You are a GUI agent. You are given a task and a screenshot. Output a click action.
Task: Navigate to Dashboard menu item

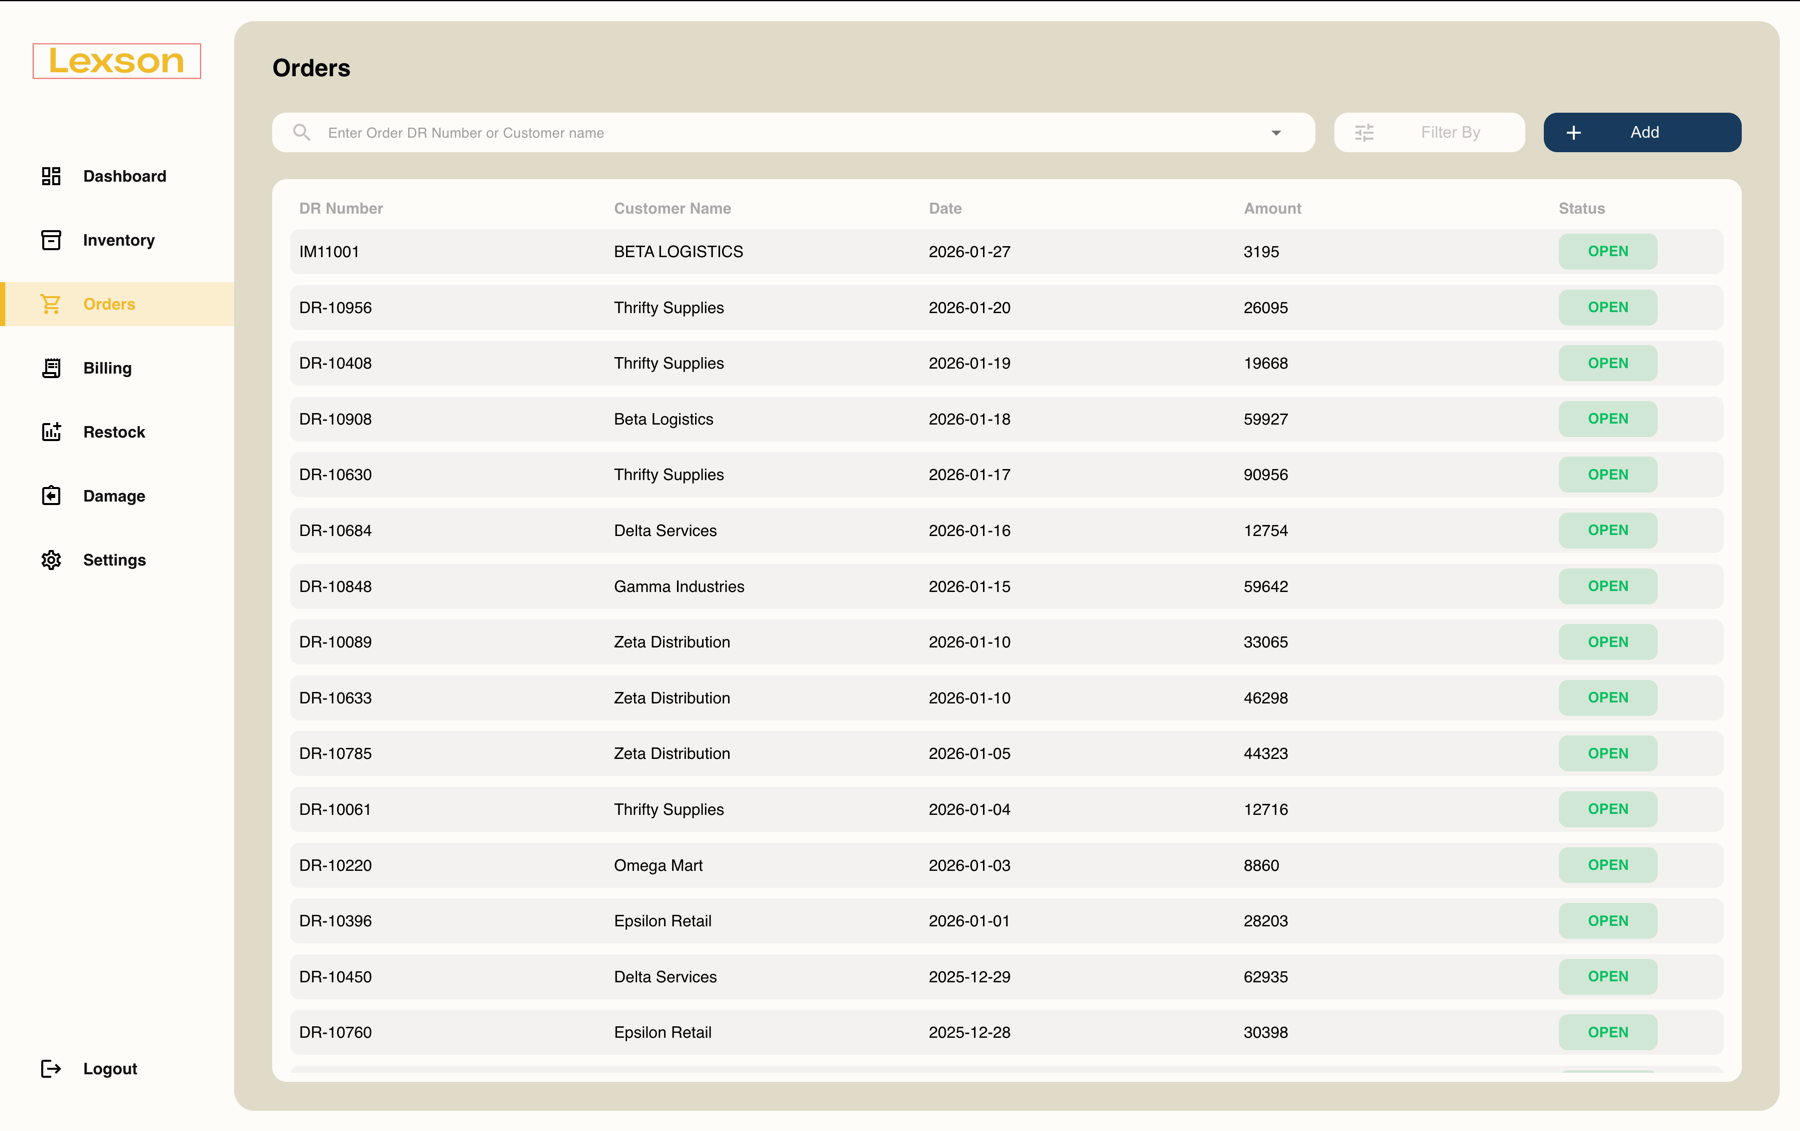click(124, 176)
